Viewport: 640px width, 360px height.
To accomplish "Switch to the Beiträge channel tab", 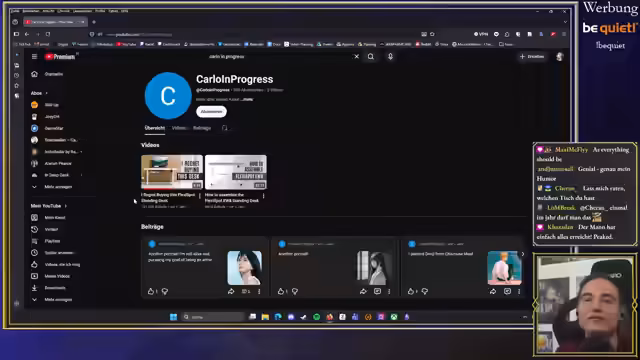I will [x=202, y=128].
